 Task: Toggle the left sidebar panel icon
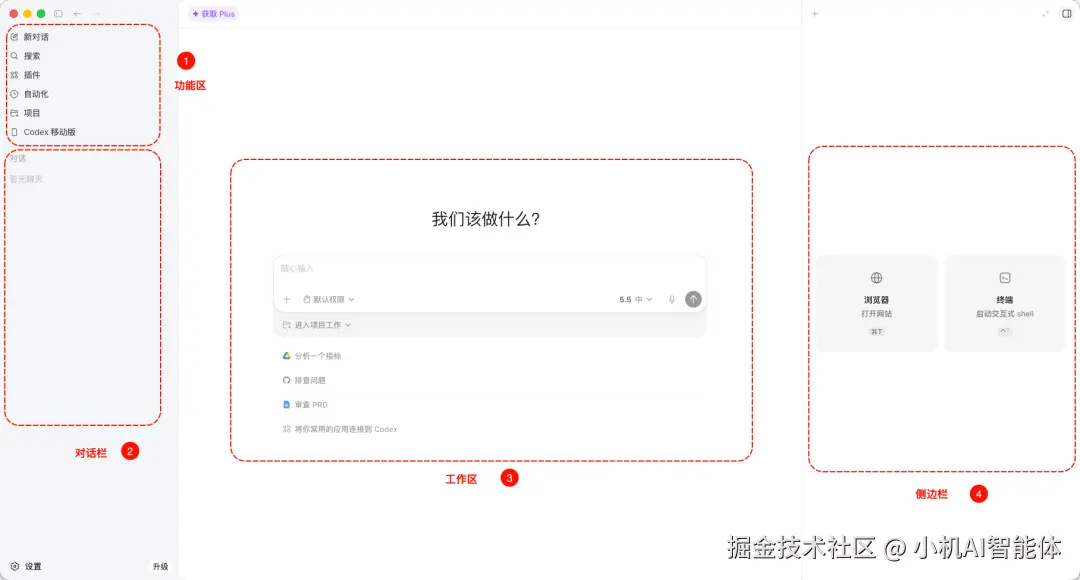tap(58, 14)
